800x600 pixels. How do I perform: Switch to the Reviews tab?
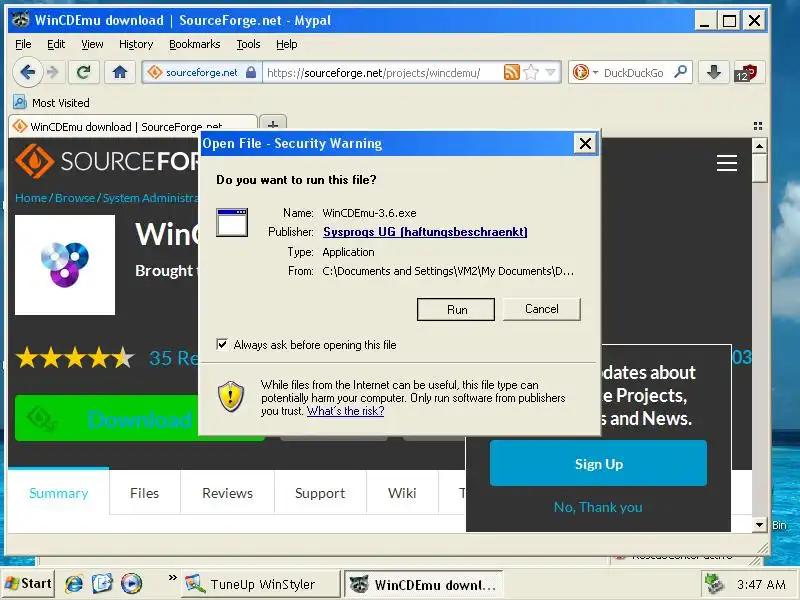(x=228, y=493)
